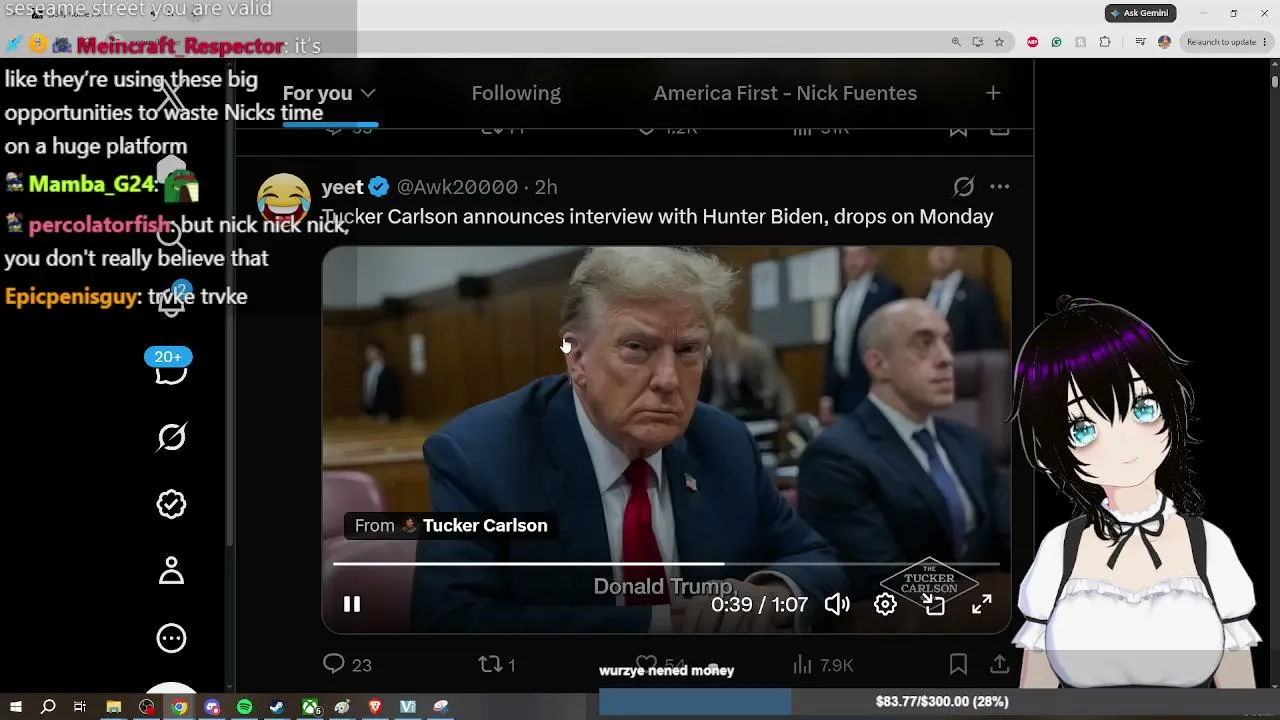Open the Grammarly extension icon

[x=1056, y=42]
